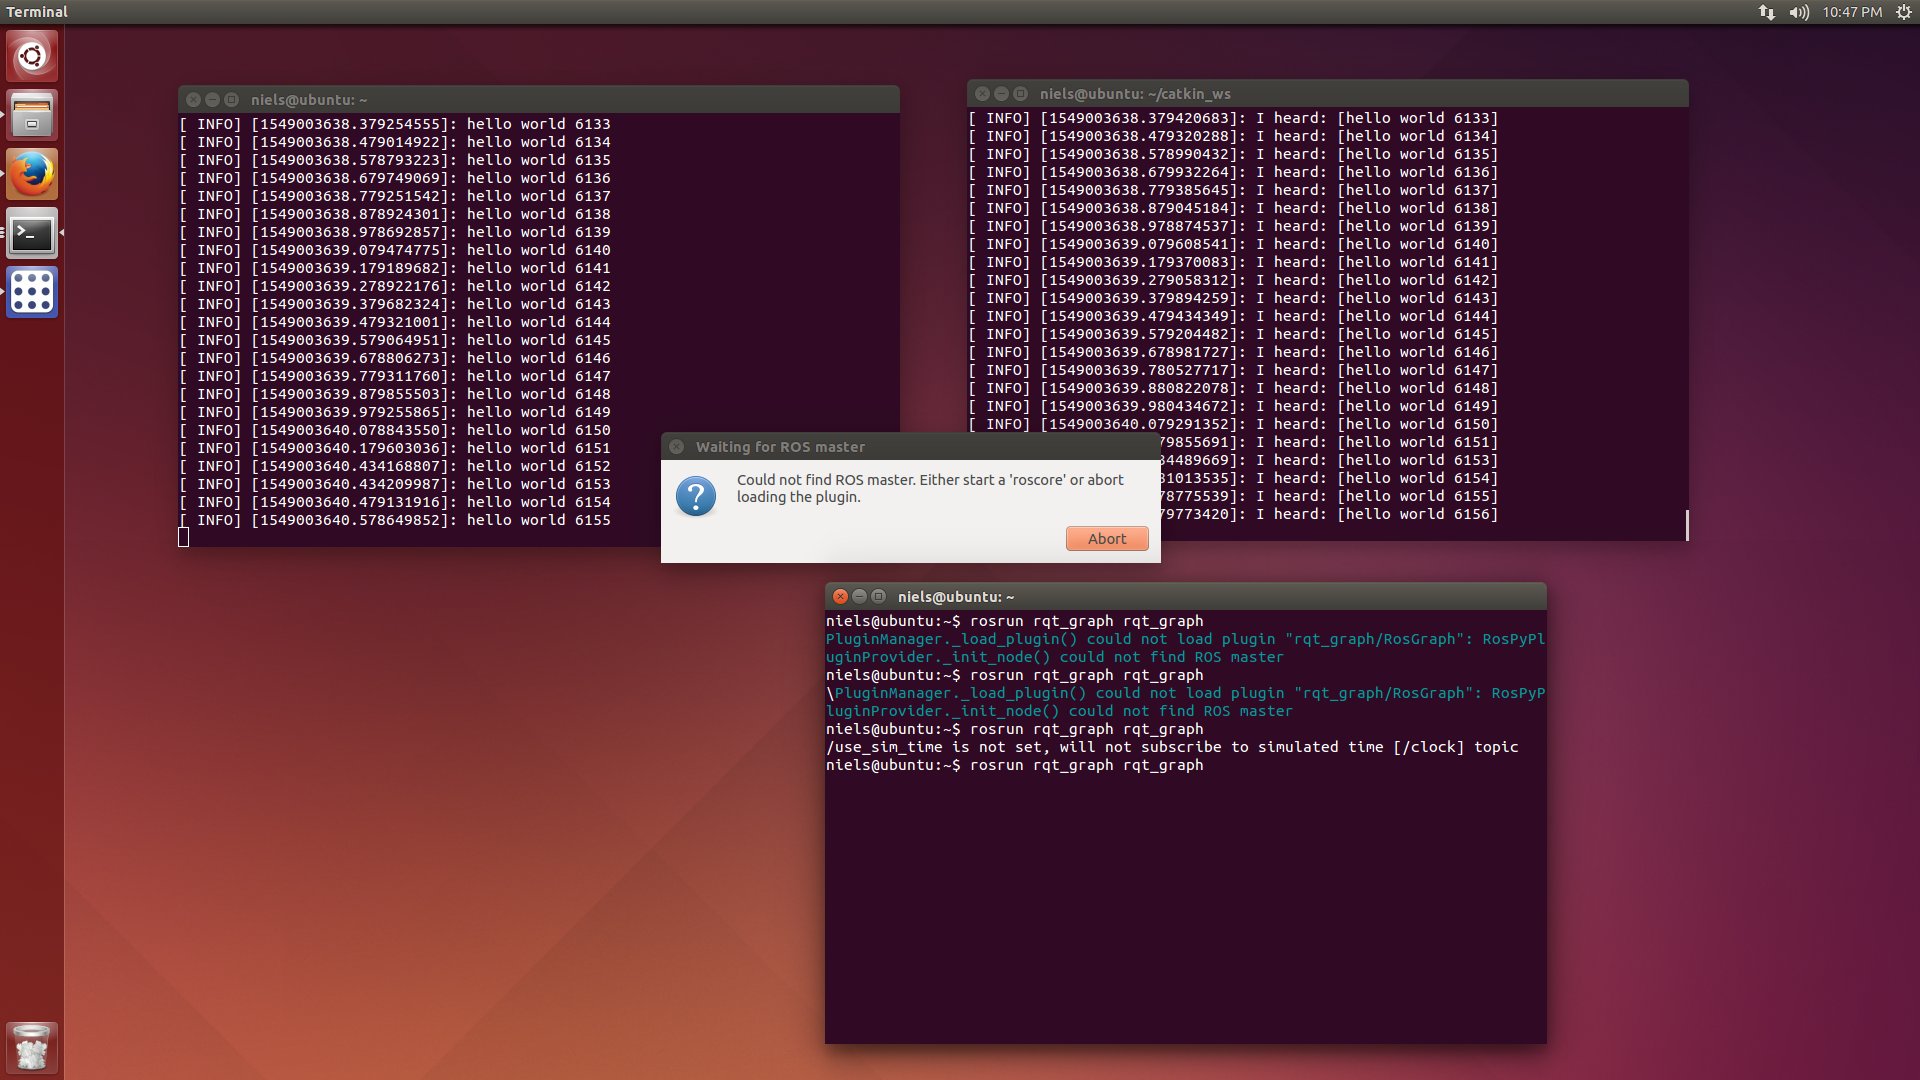Close the Waiting for ROS master dialog
Image resolution: width=1920 pixels, height=1080 pixels.
click(x=677, y=447)
